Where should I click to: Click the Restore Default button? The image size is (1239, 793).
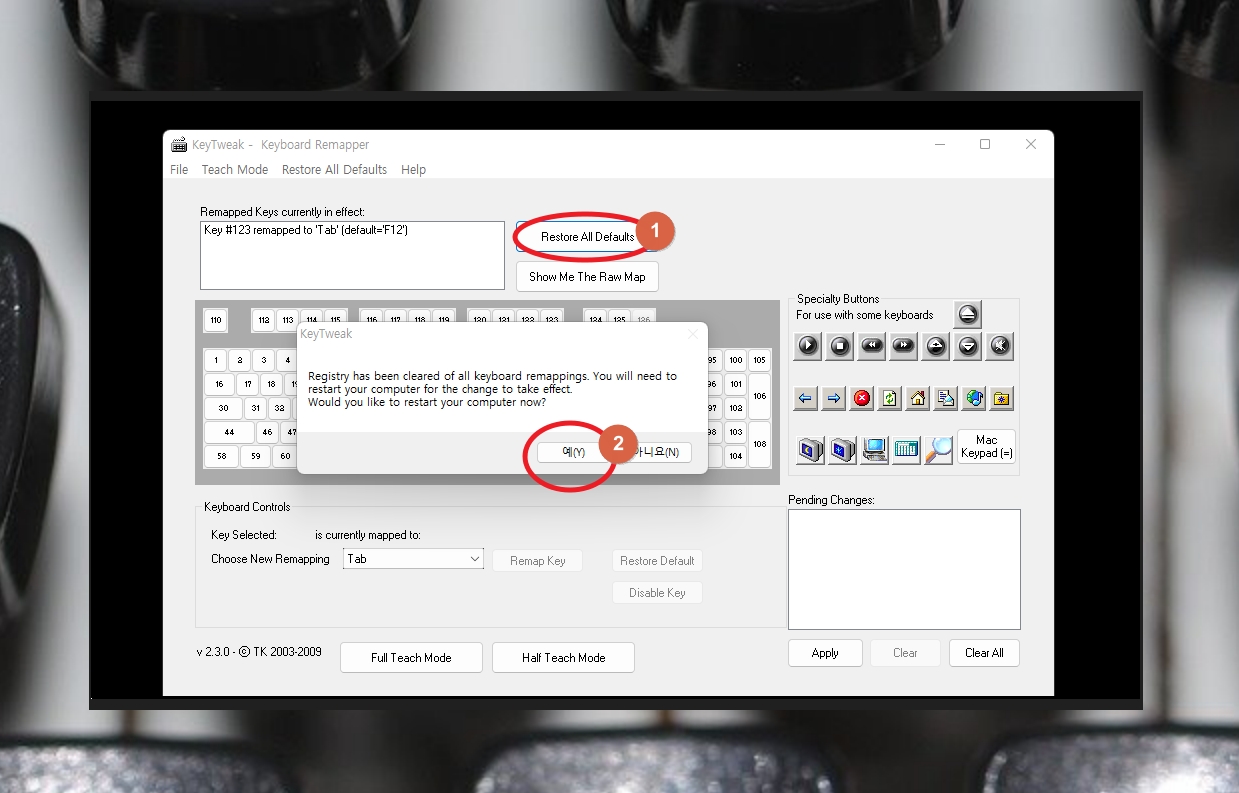pyautogui.click(x=657, y=561)
